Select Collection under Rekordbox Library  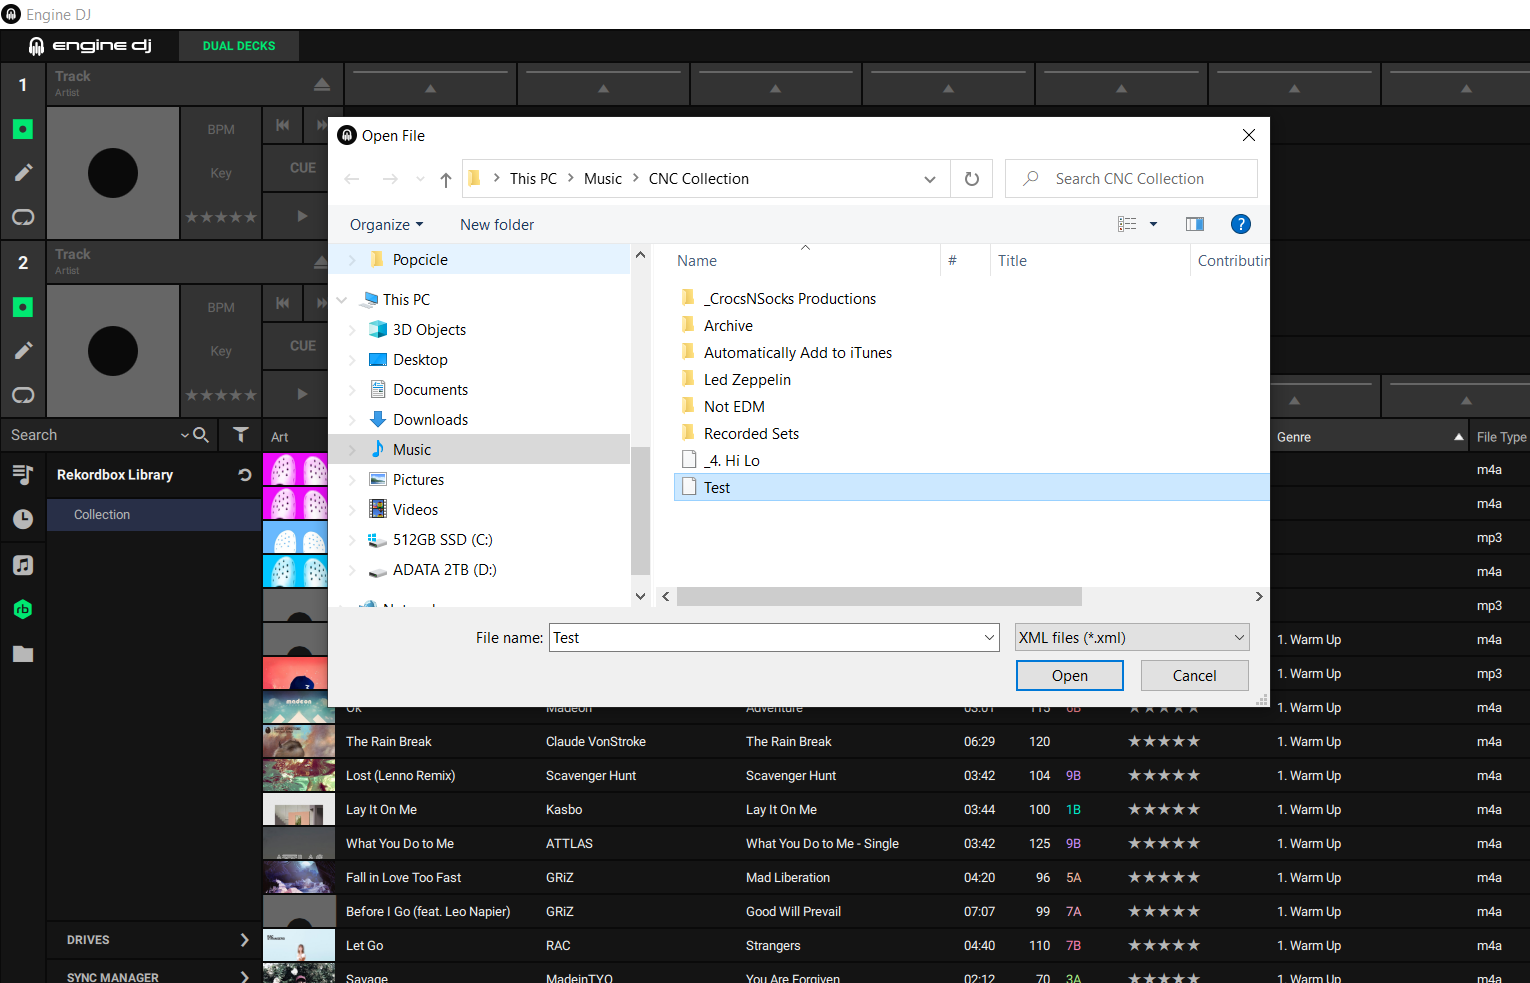click(102, 515)
